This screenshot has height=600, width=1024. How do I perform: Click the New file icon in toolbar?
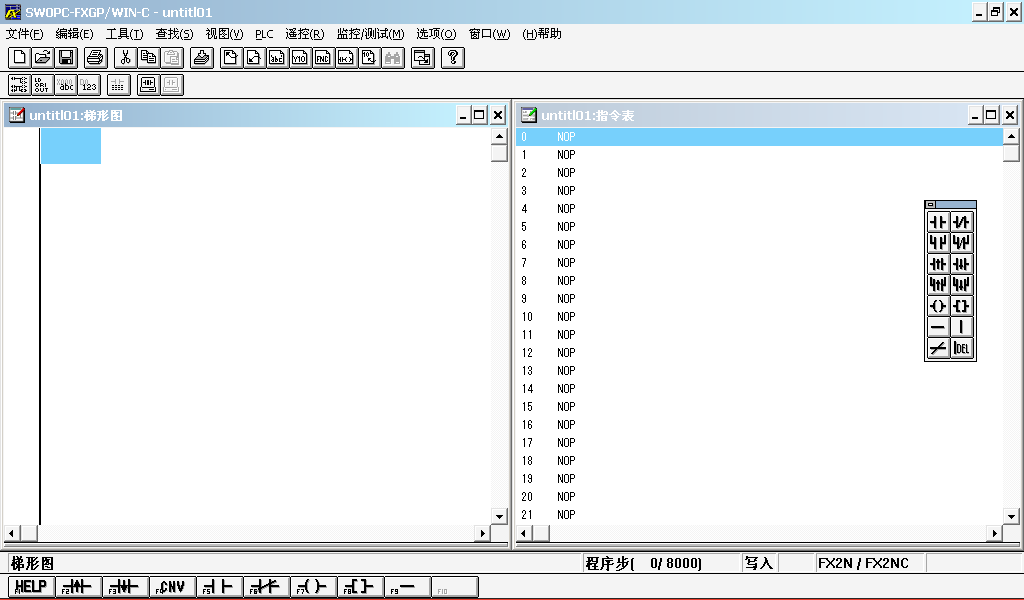[x=19, y=58]
